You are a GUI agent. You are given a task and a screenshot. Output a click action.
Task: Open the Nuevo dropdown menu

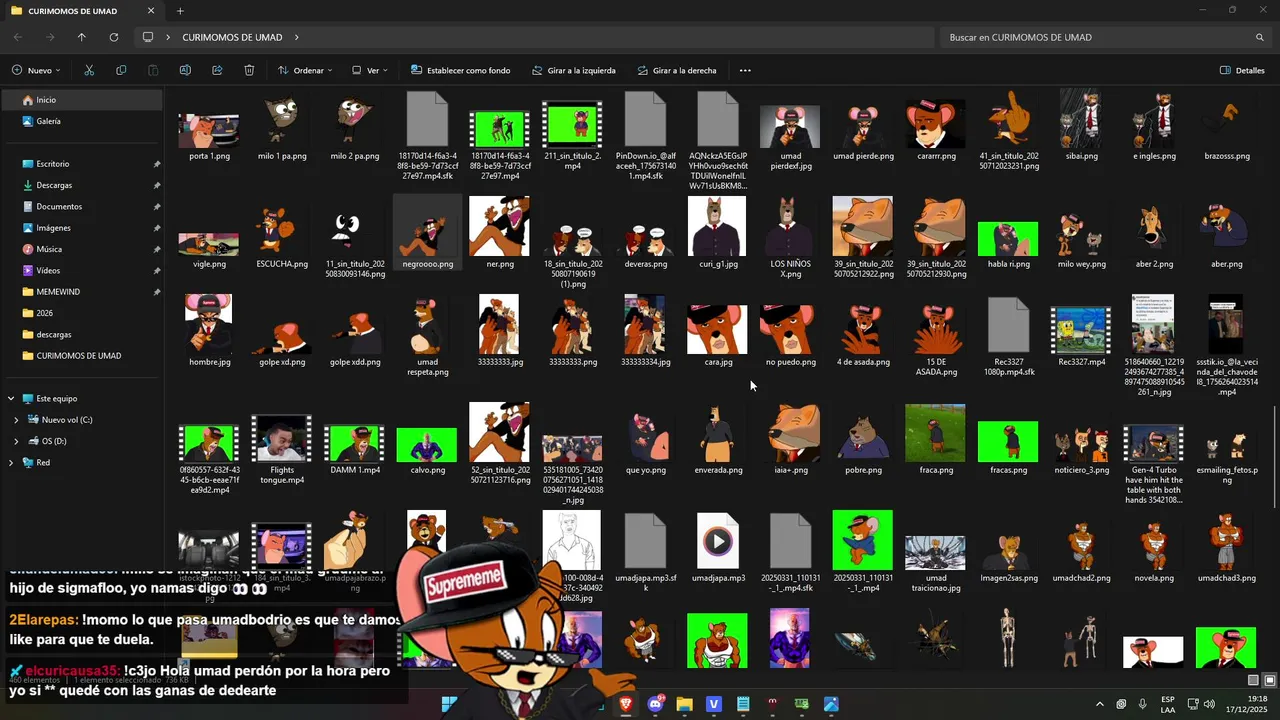click(x=36, y=70)
